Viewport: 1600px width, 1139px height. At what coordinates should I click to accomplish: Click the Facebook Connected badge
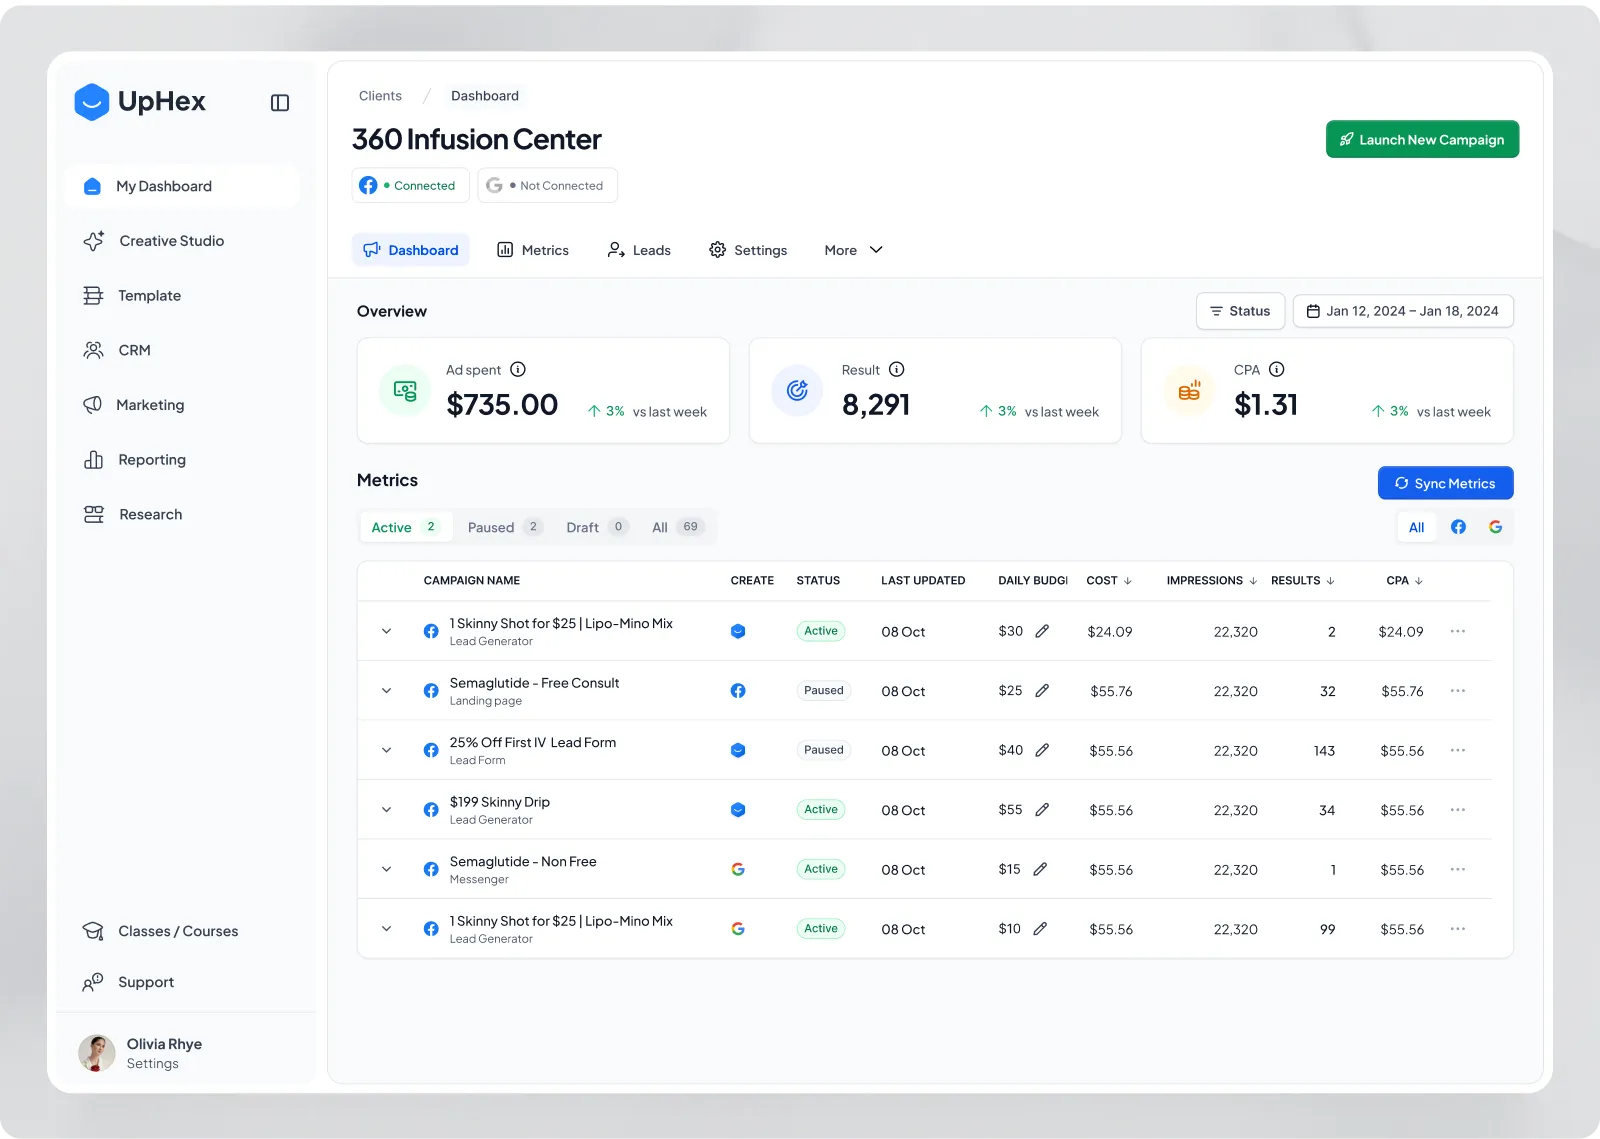(410, 185)
